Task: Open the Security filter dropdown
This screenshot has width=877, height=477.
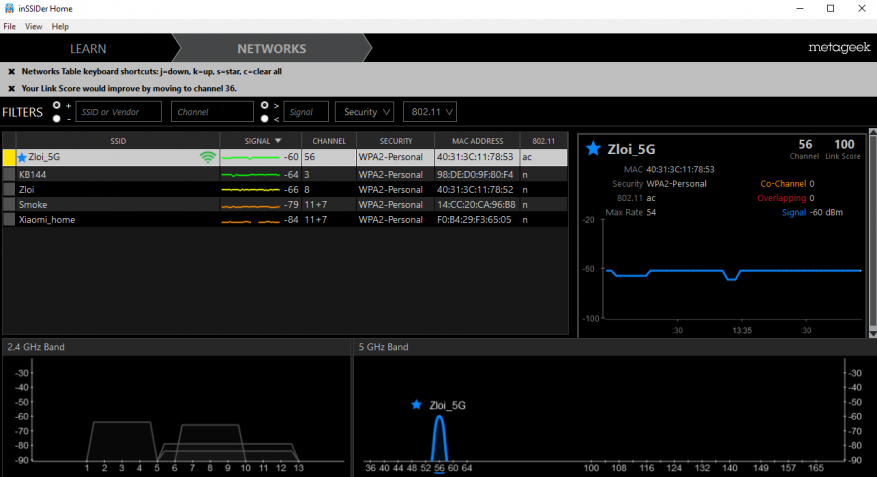Action: pos(365,112)
